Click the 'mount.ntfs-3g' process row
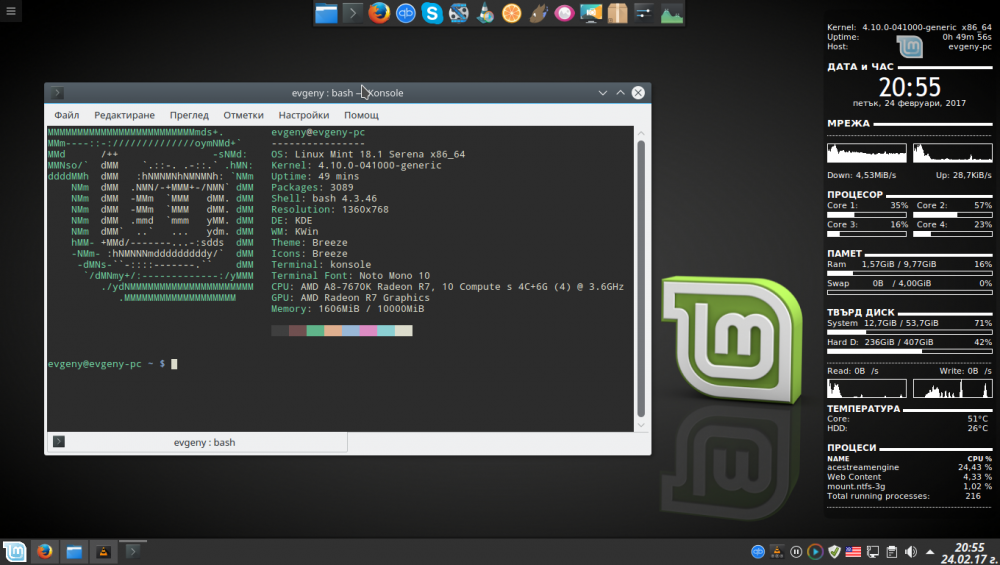Image resolution: width=1000 pixels, height=565 pixels. 909,487
